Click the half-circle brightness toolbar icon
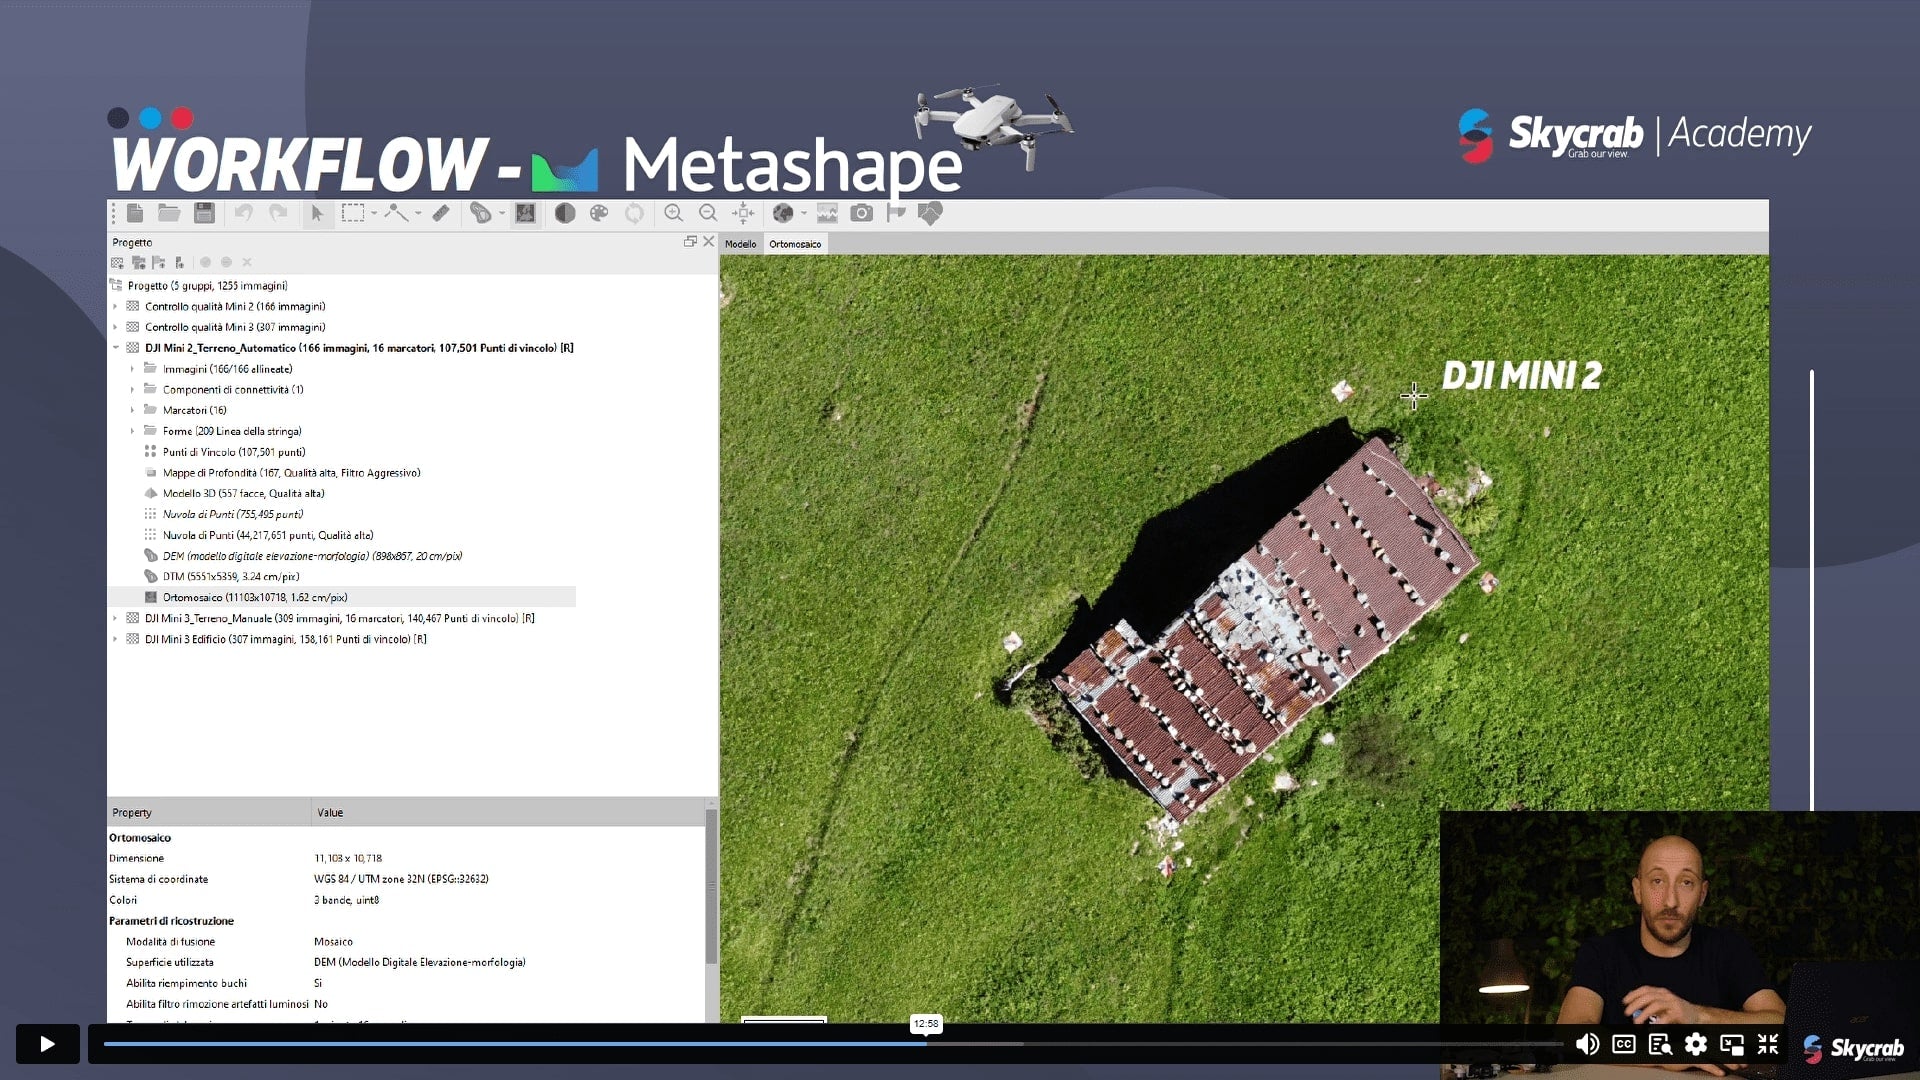The image size is (1920, 1080). click(x=565, y=213)
